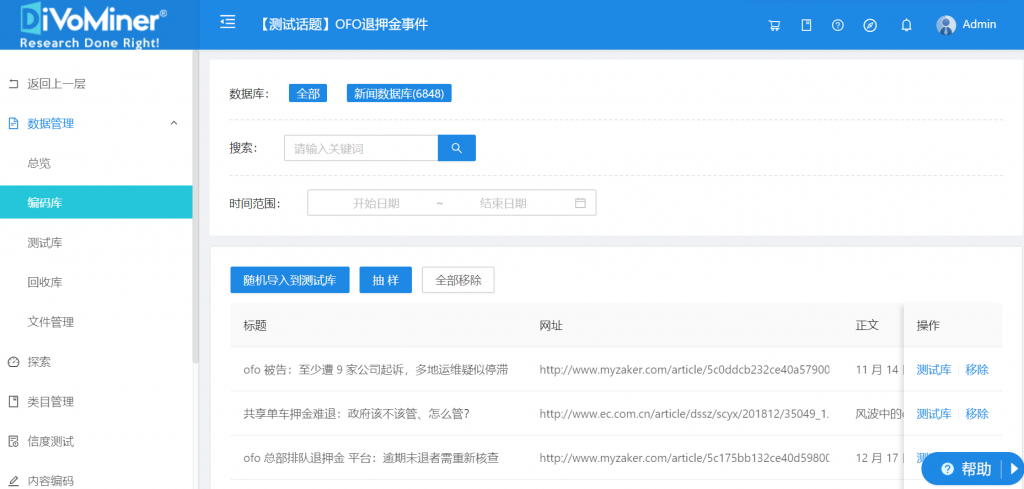
Task: Click the 网址 column header
Action: point(551,325)
